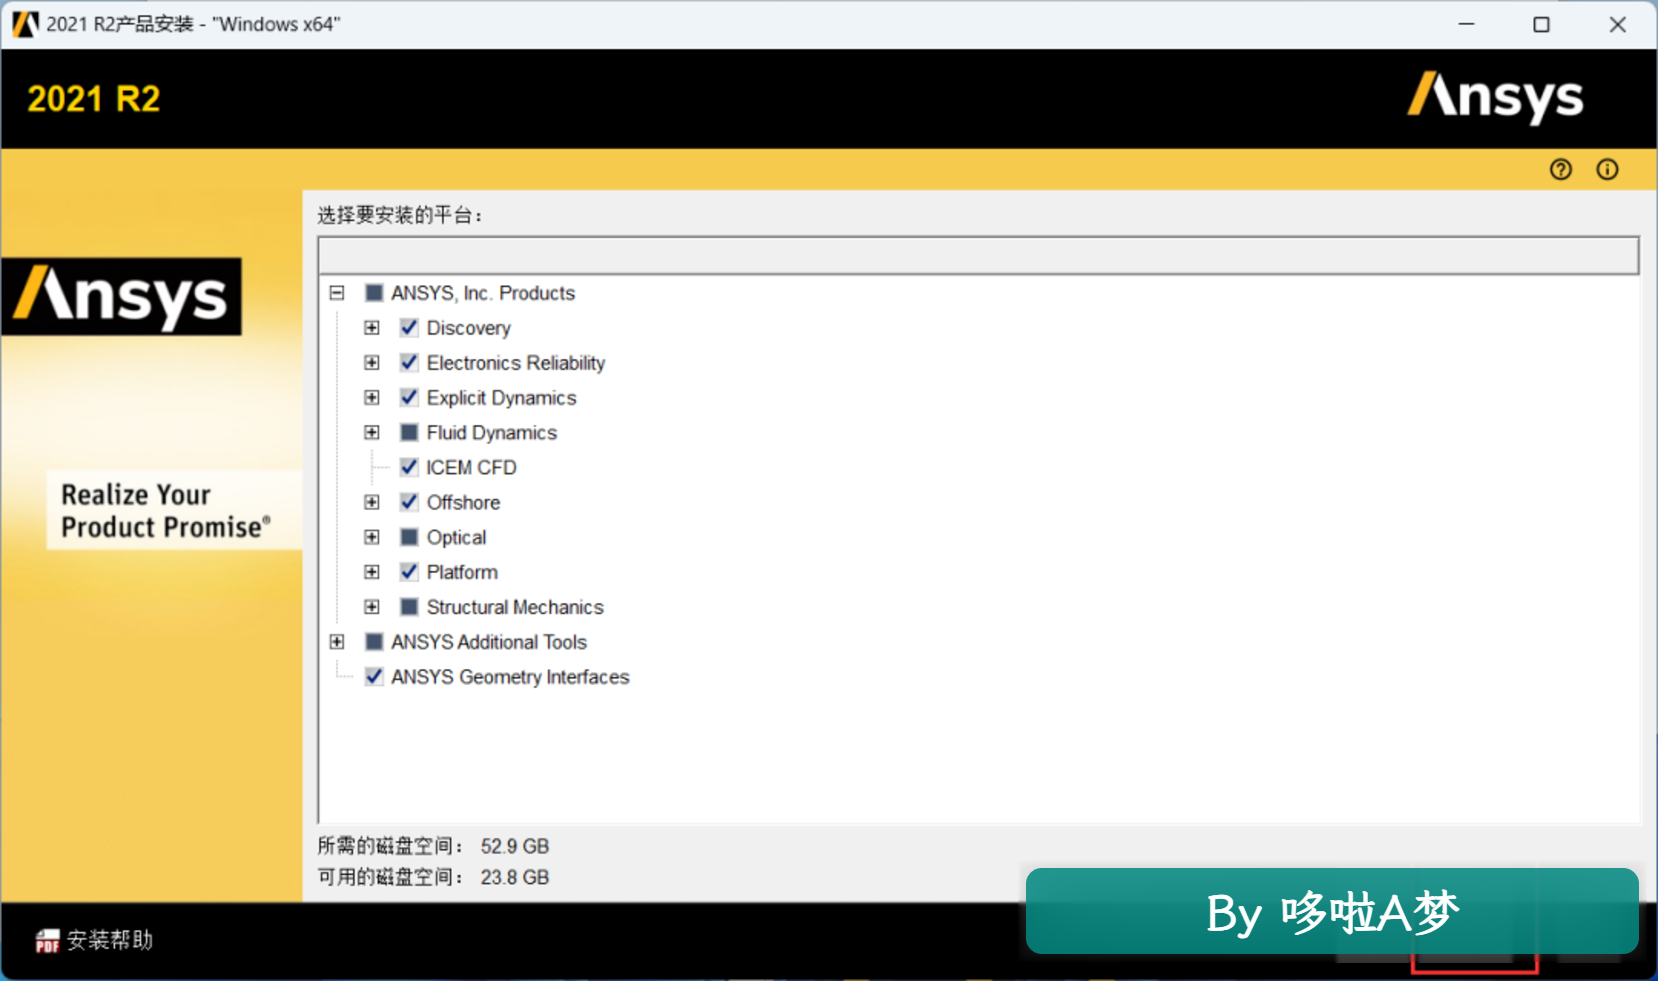The height and width of the screenshot is (981, 1658).
Task: Open help via the question mark icon
Action: click(x=1560, y=170)
